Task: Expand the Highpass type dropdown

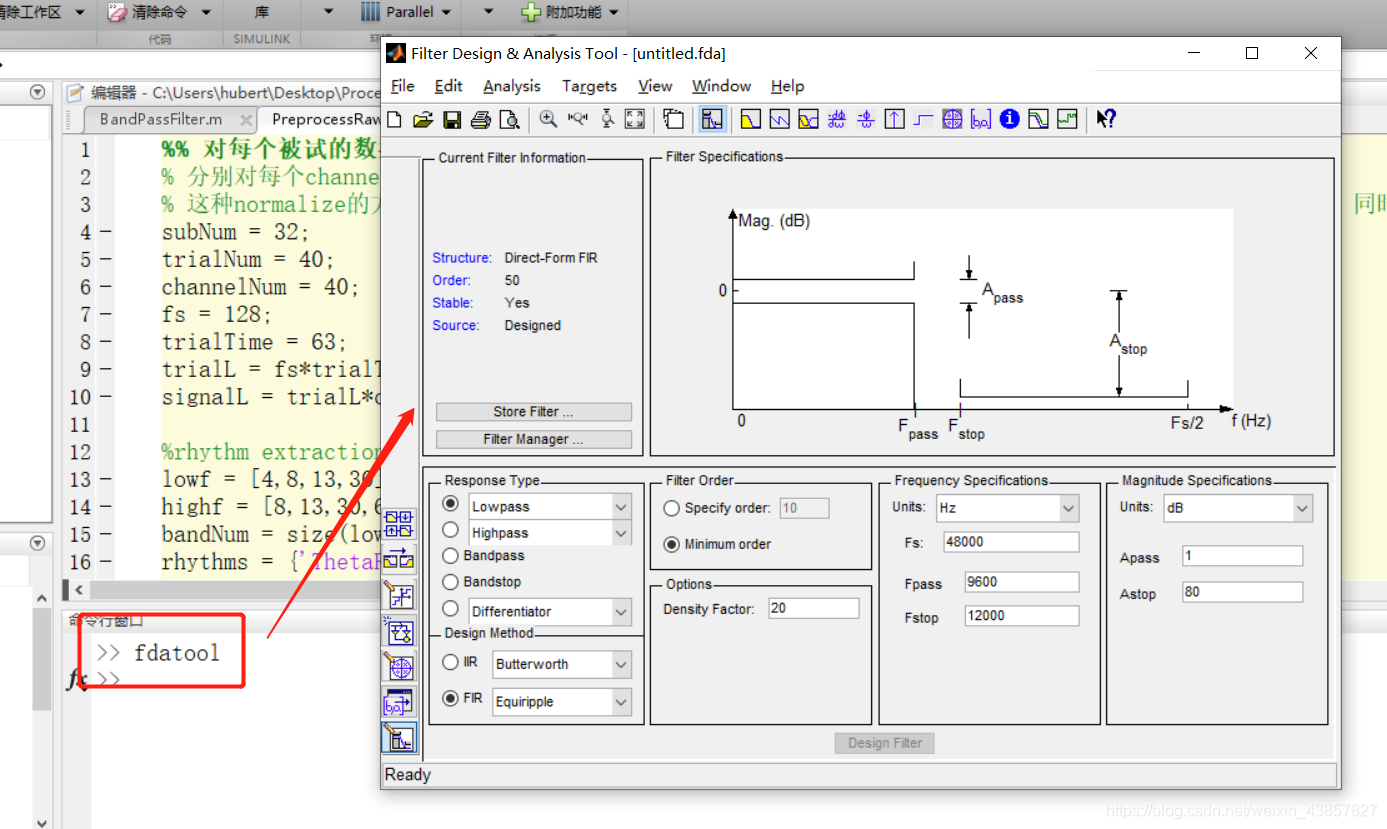Action: pos(621,533)
